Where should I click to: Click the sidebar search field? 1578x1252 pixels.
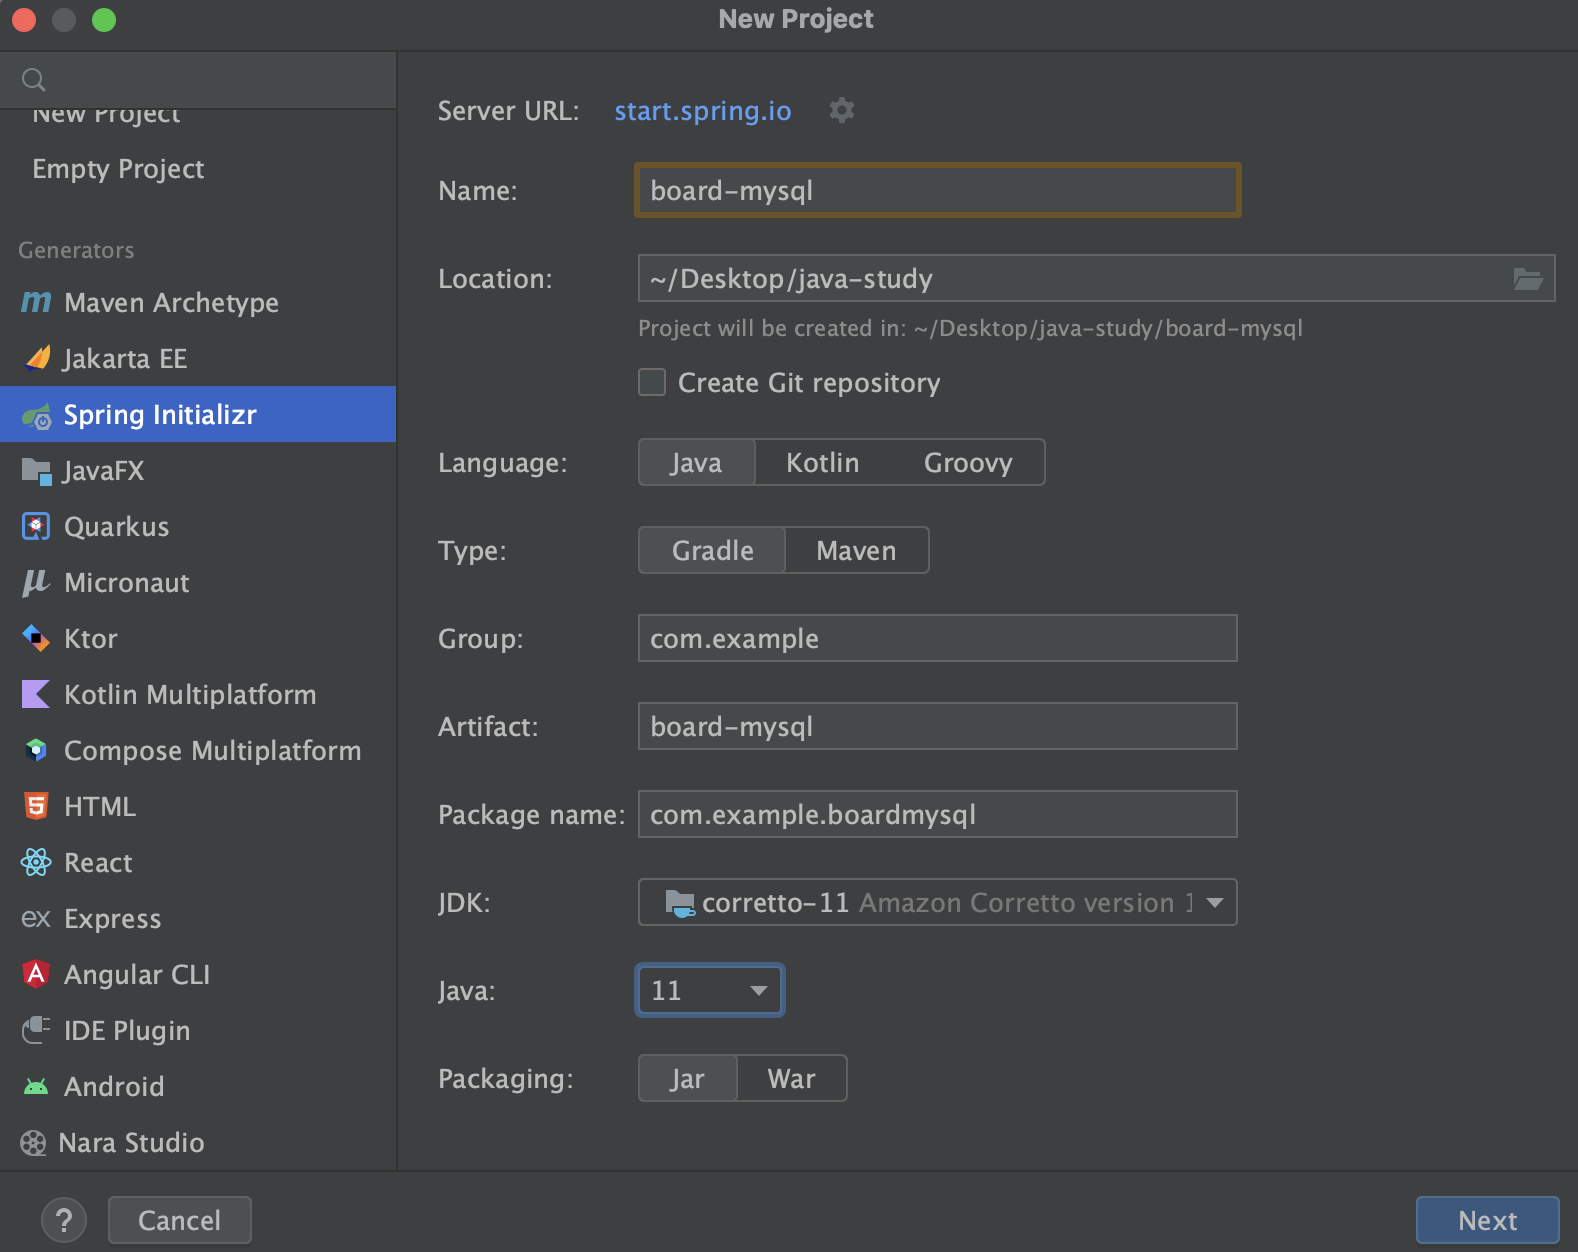198,80
